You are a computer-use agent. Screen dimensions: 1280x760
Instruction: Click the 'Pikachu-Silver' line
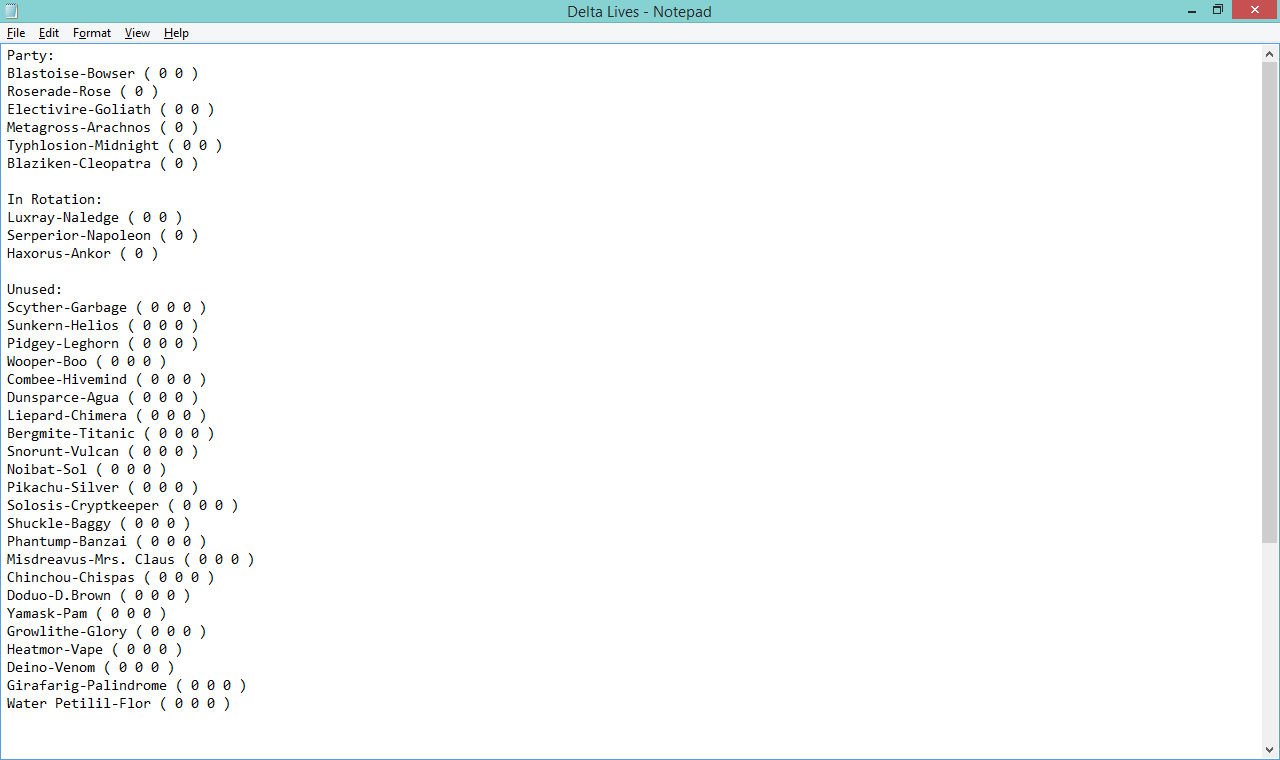click(103, 488)
